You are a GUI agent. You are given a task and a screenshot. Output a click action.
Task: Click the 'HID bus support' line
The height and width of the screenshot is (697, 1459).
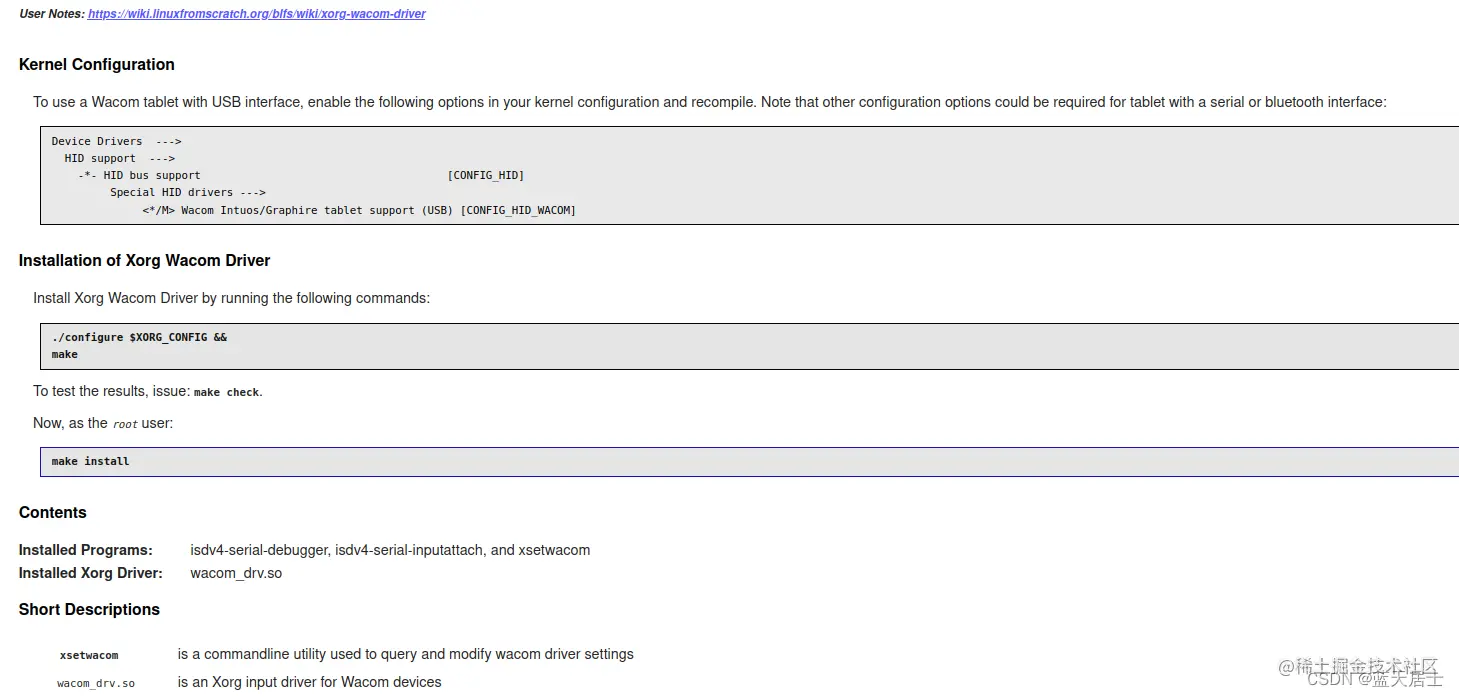[x=140, y=175]
